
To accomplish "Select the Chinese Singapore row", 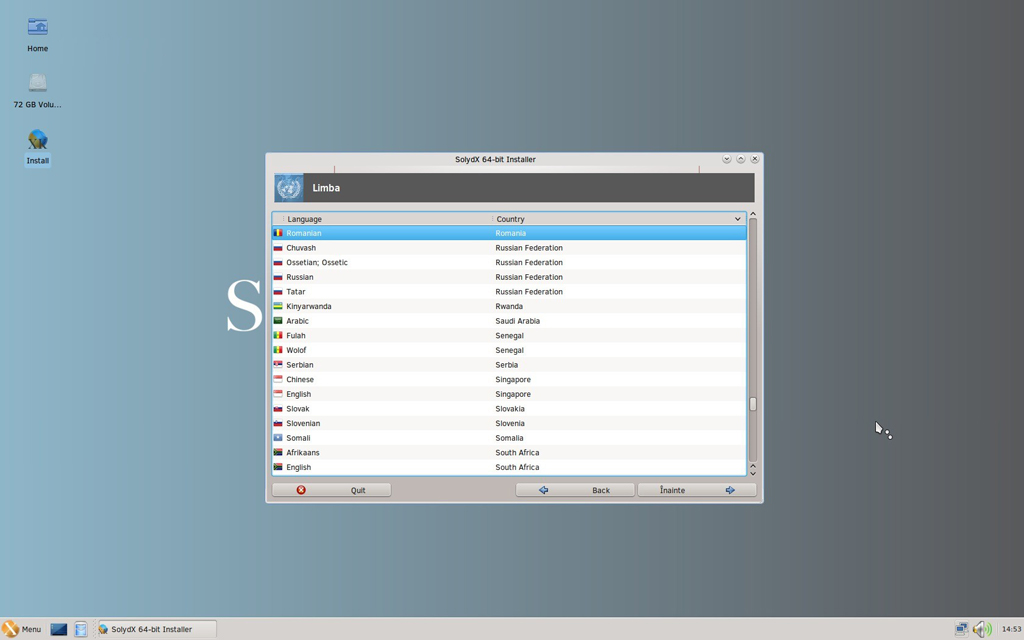I will 509,379.
